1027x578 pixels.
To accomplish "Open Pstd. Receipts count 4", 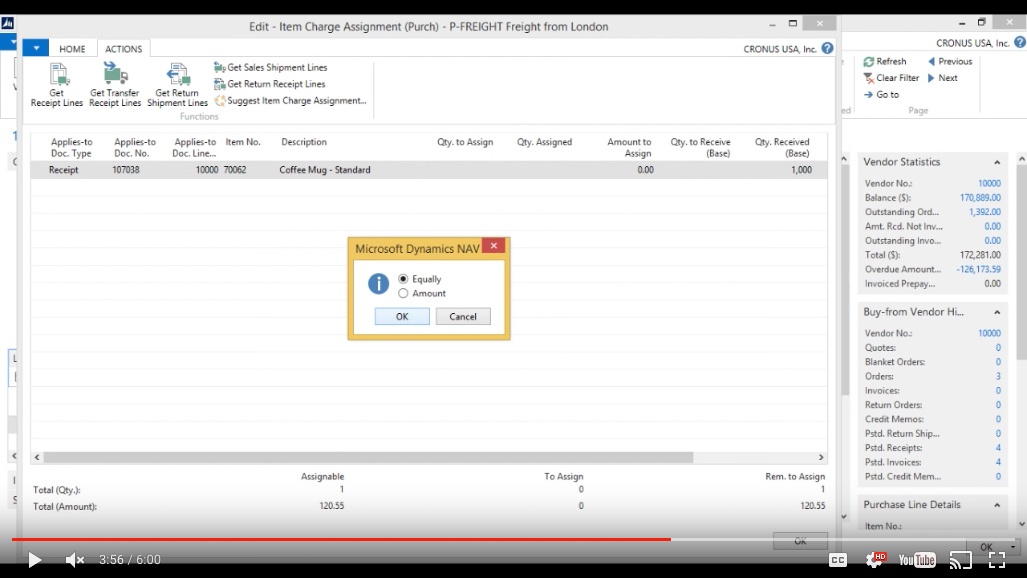I will pyautogui.click(x=998, y=448).
